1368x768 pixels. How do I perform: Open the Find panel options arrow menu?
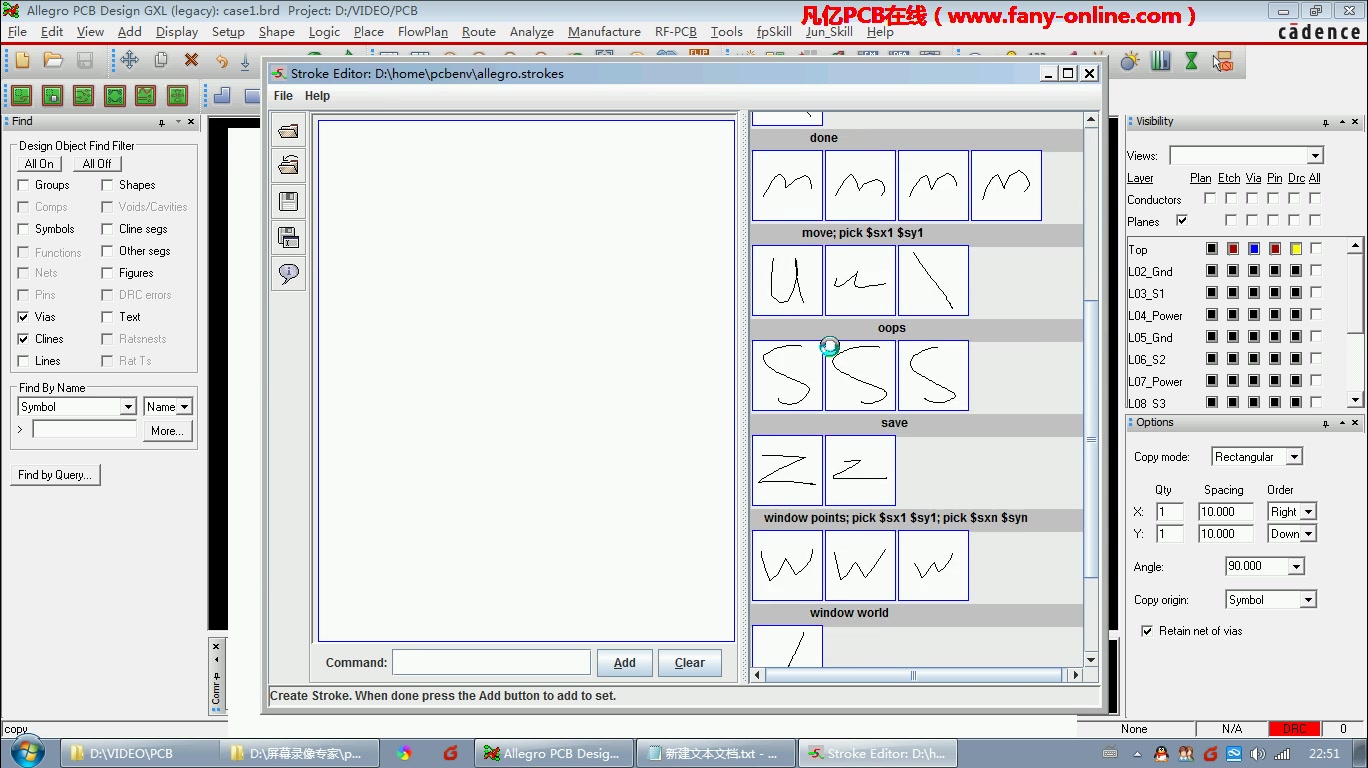[178, 122]
